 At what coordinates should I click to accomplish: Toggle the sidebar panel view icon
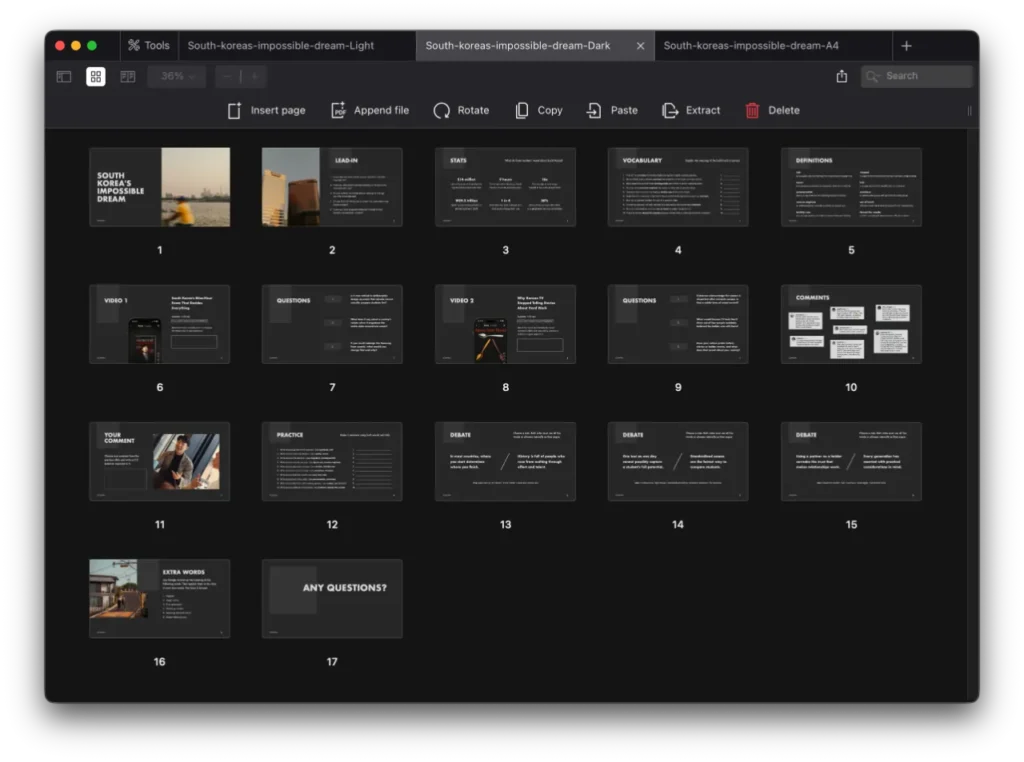click(64, 76)
